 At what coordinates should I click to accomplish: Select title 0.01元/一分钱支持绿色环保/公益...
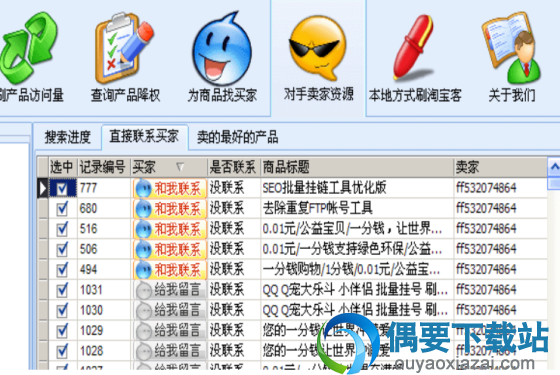click(x=352, y=249)
